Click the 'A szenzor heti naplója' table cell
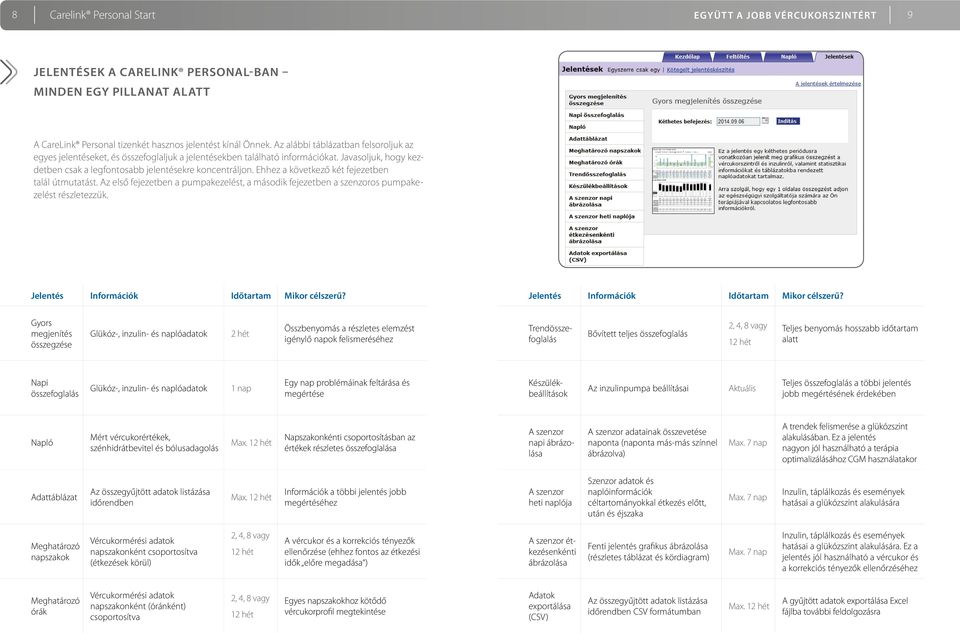The height and width of the screenshot is (634, 960). coord(550,497)
